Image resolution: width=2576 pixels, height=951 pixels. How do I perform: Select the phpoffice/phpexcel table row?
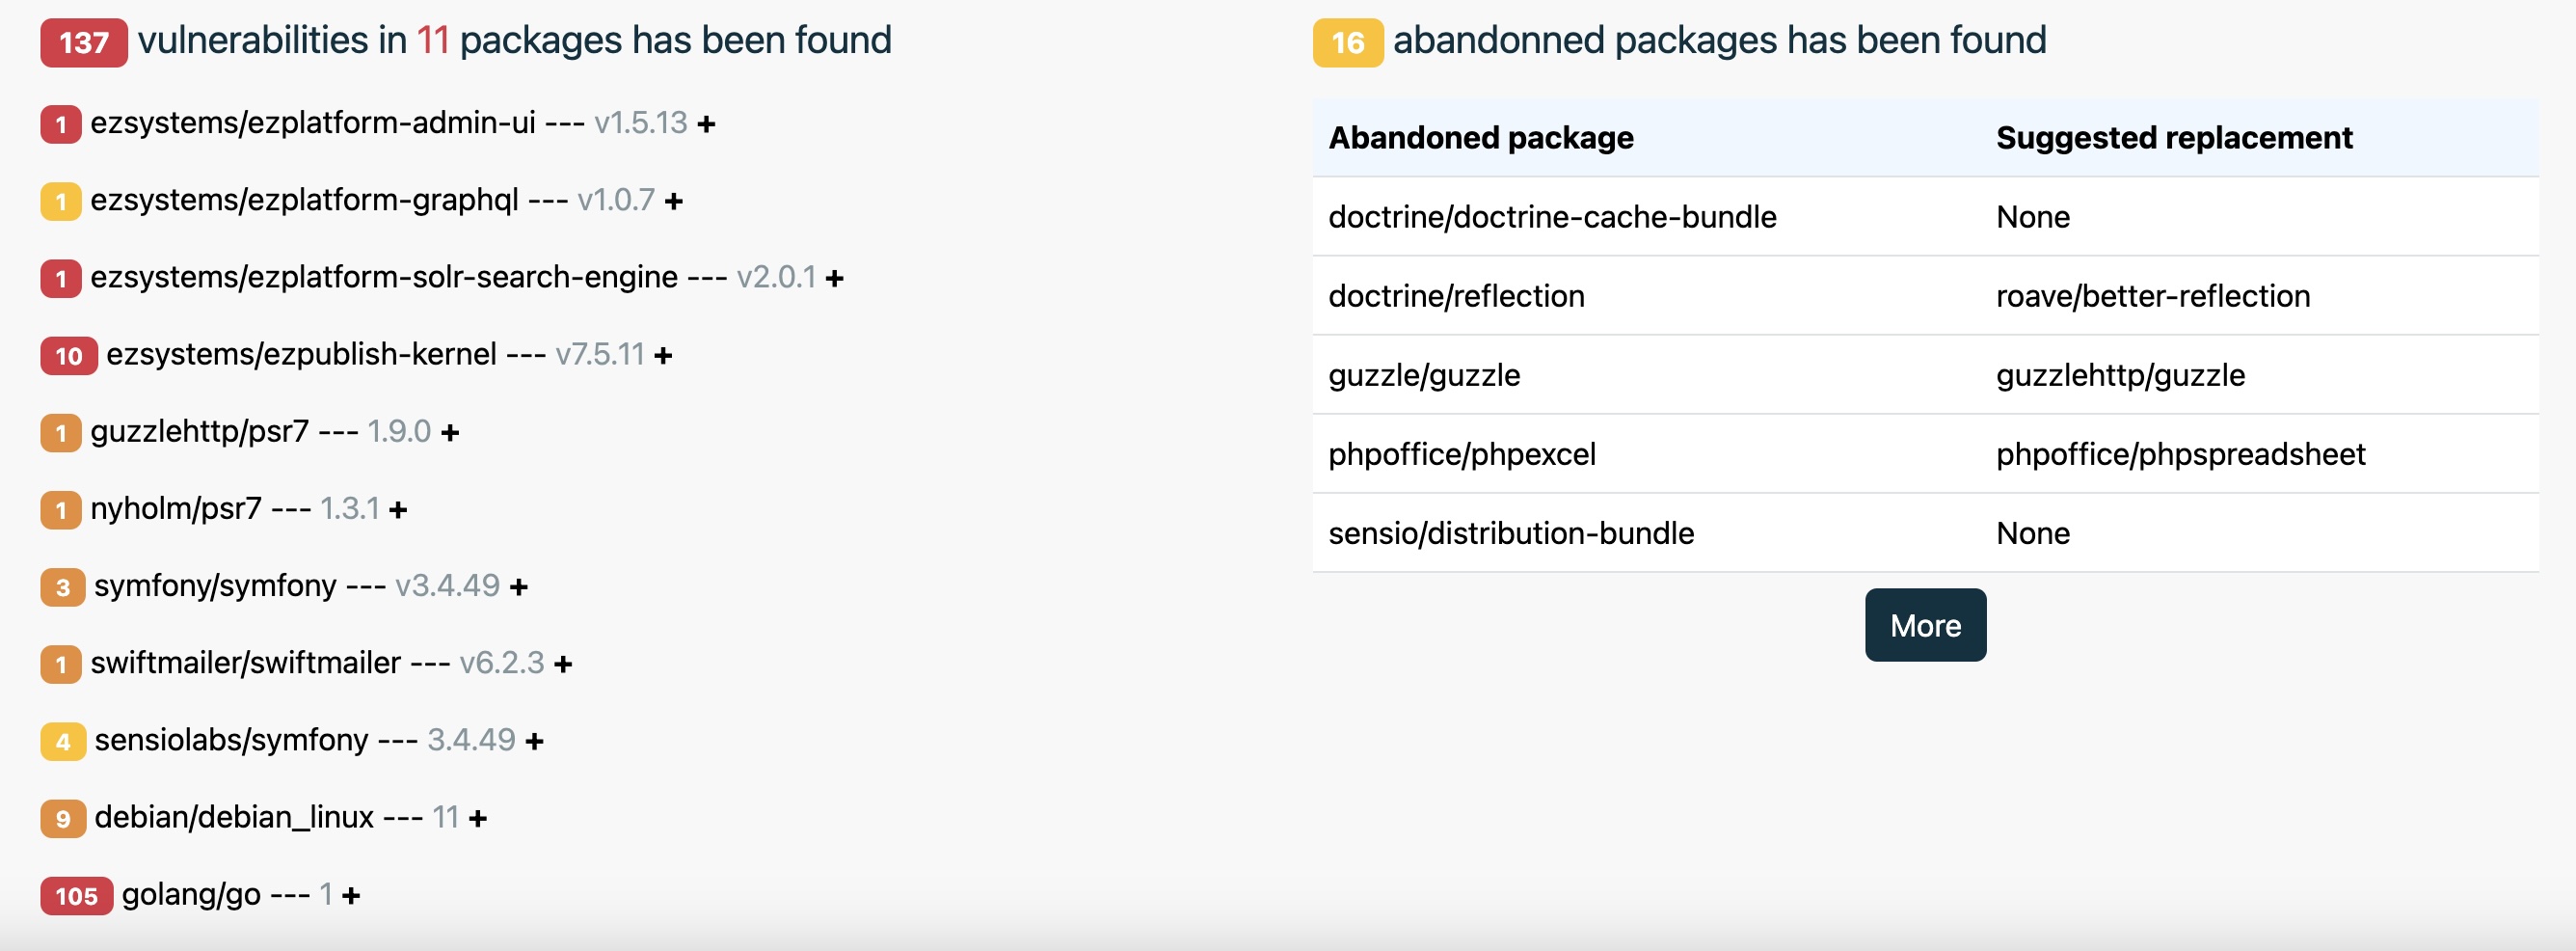[x=1925, y=454]
